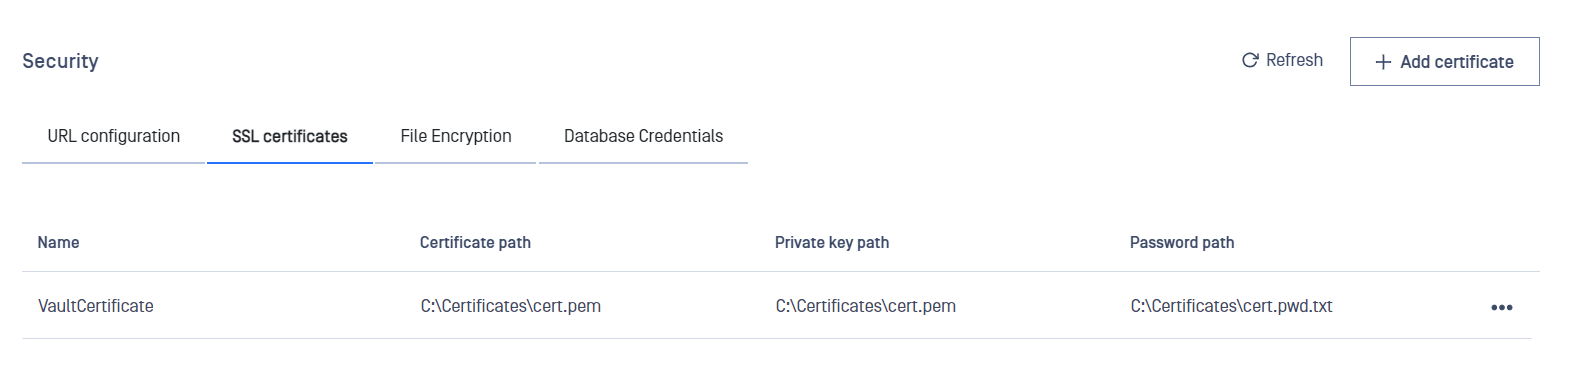Image resolution: width=1573 pixels, height=365 pixels.
Task: Open the three-dot menu for VaultCertificate
Action: click(1501, 307)
